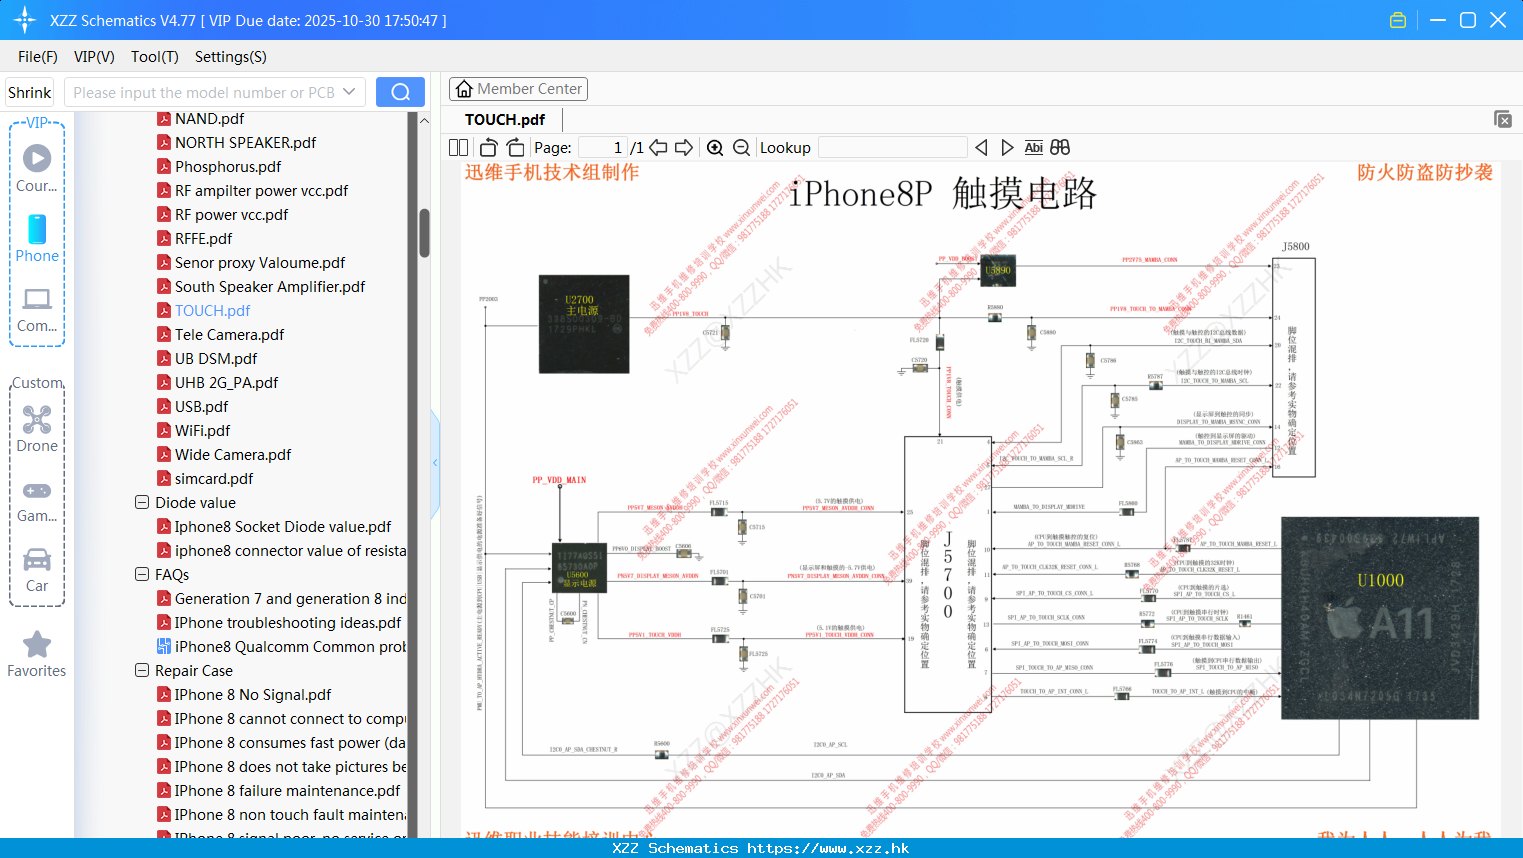Collapse the FAQs folder
Image resolution: width=1523 pixels, height=858 pixels.
(142, 574)
